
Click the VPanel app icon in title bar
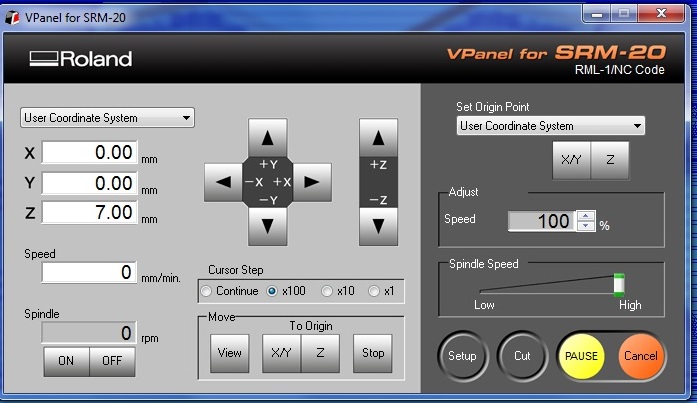click(12, 17)
